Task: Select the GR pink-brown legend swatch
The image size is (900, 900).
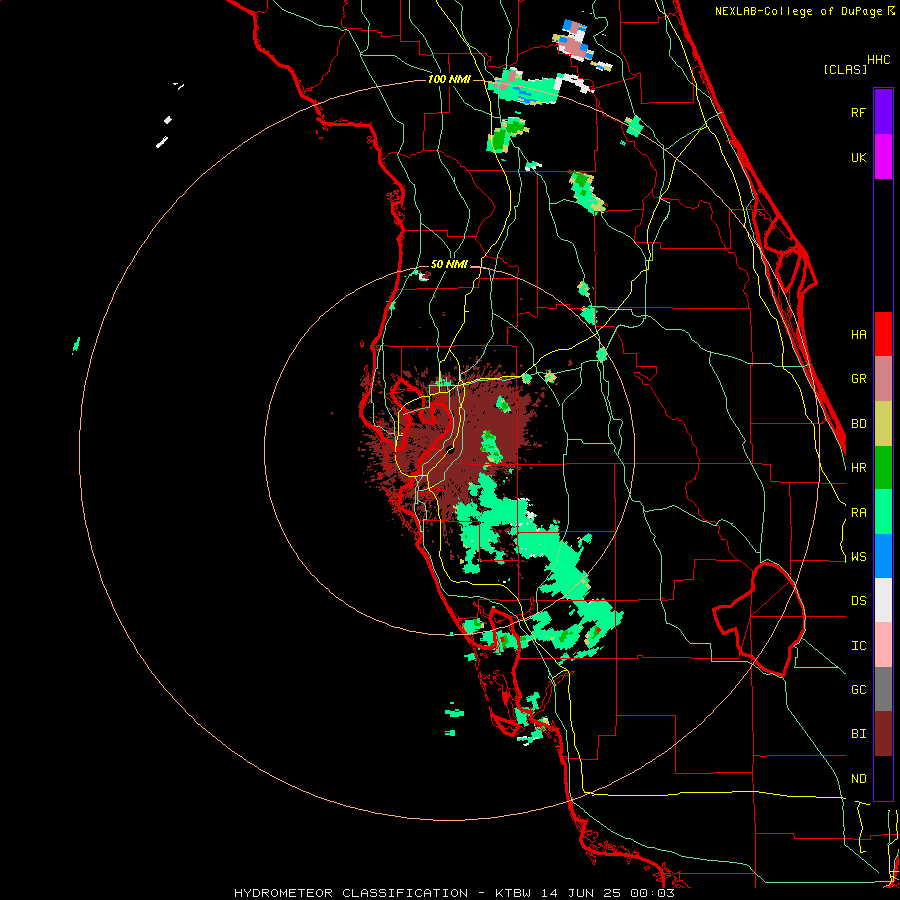Action: pos(883,379)
